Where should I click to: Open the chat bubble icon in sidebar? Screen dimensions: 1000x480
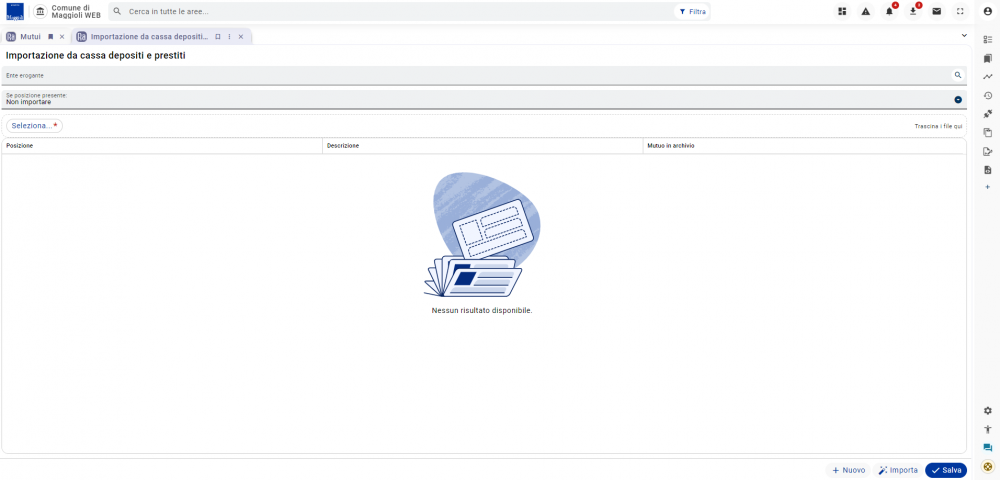[988, 447]
